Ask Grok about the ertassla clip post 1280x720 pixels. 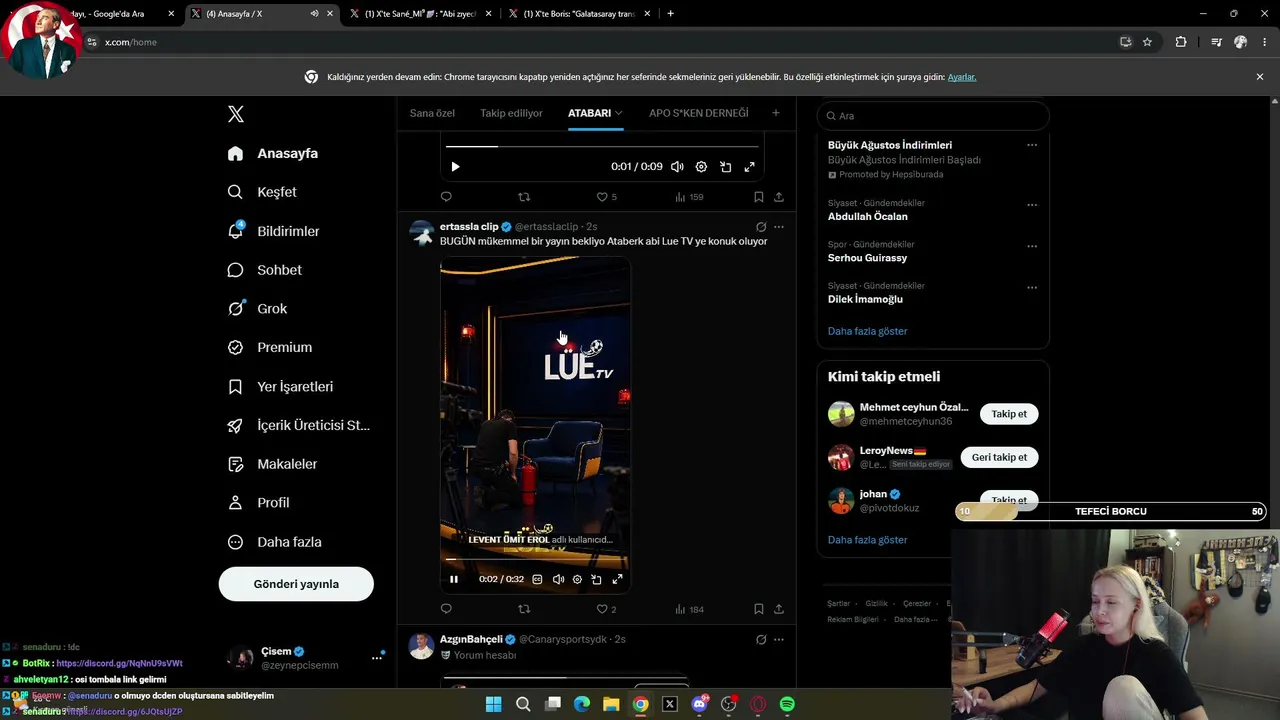(x=761, y=227)
